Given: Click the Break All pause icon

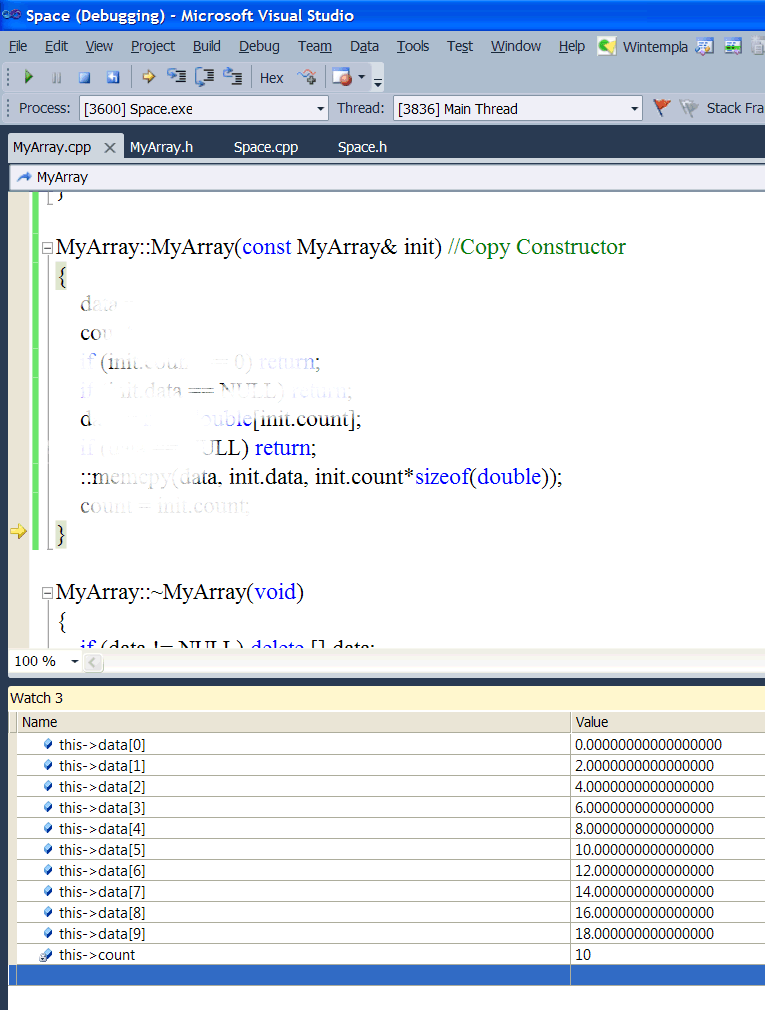Looking at the screenshot, I should tap(56, 78).
